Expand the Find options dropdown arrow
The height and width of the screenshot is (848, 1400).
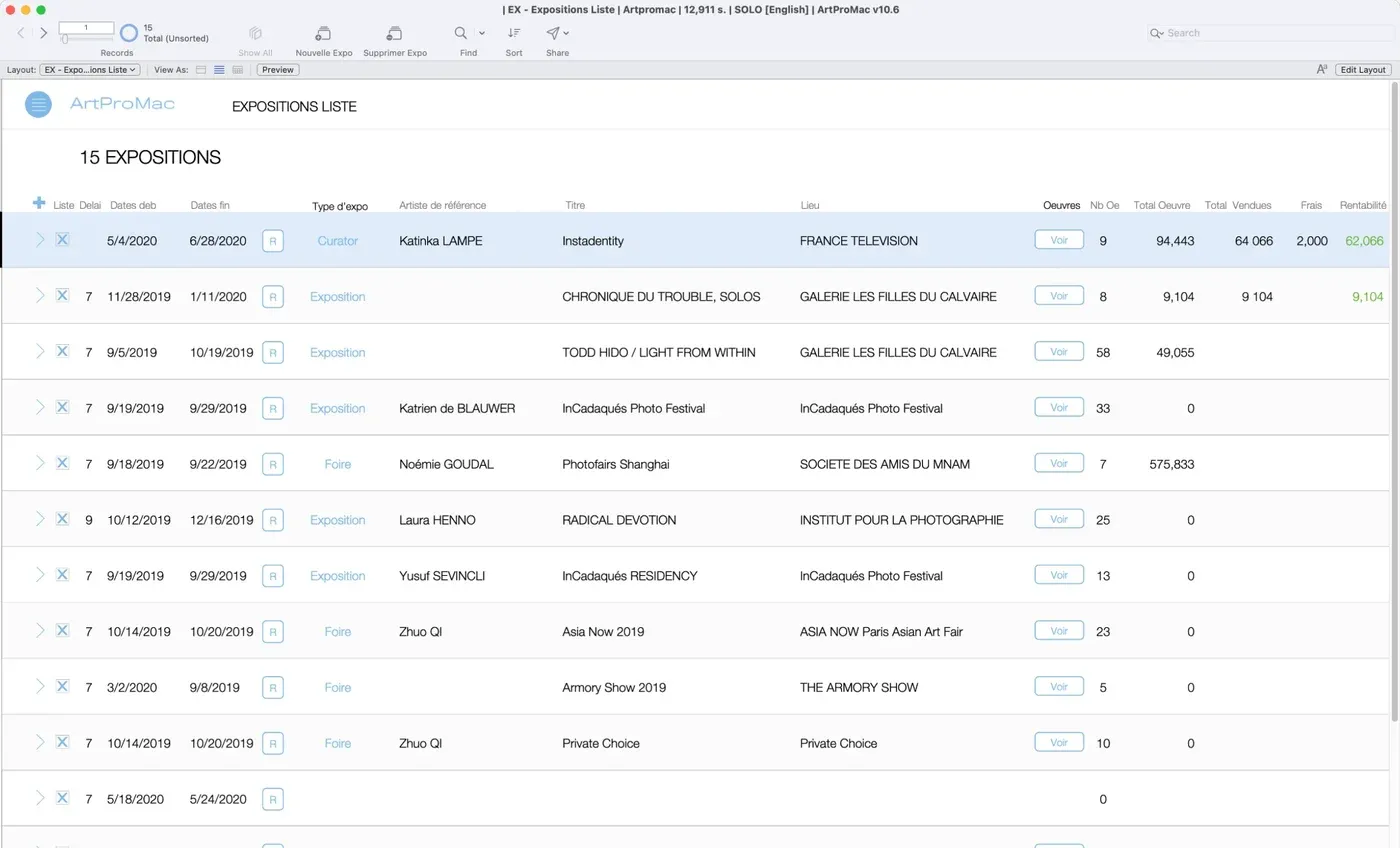482,33
